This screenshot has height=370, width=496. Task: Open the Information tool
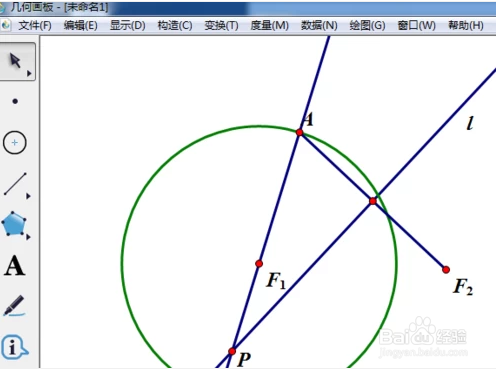[x=14, y=347]
